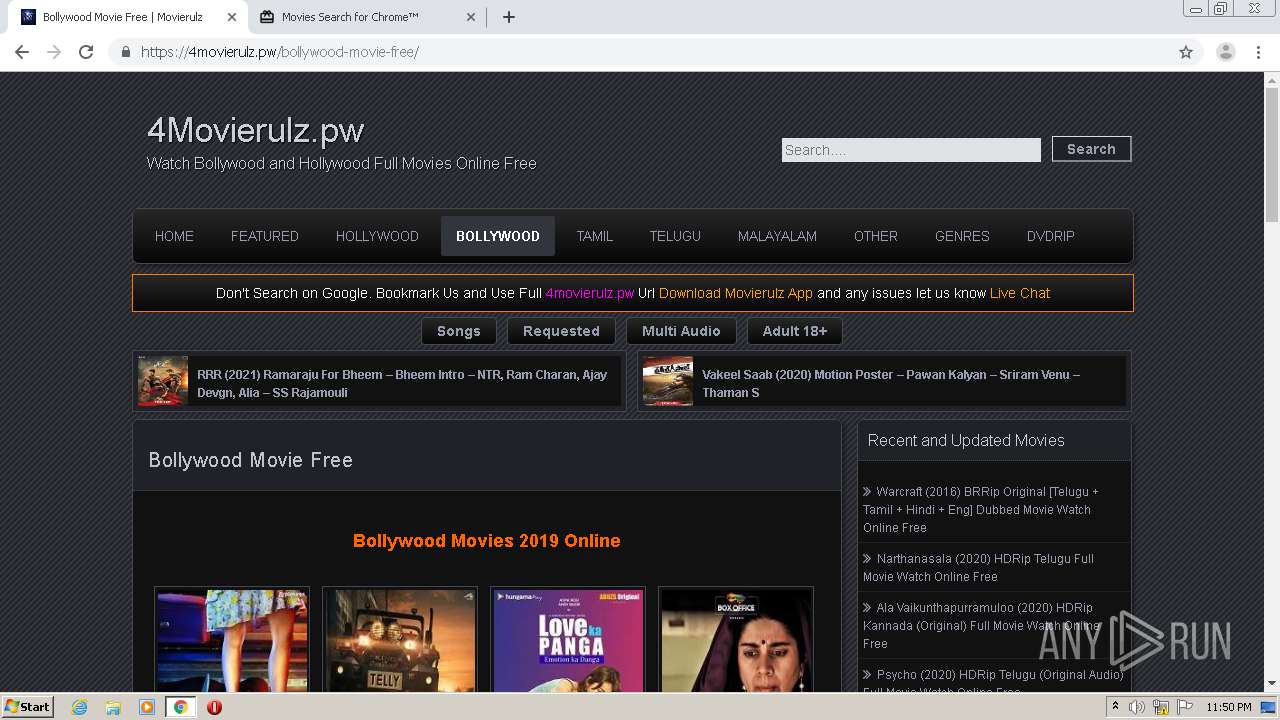This screenshot has width=1280, height=720.
Task: Open the HOLLYWOOD nav item
Action: 377,236
